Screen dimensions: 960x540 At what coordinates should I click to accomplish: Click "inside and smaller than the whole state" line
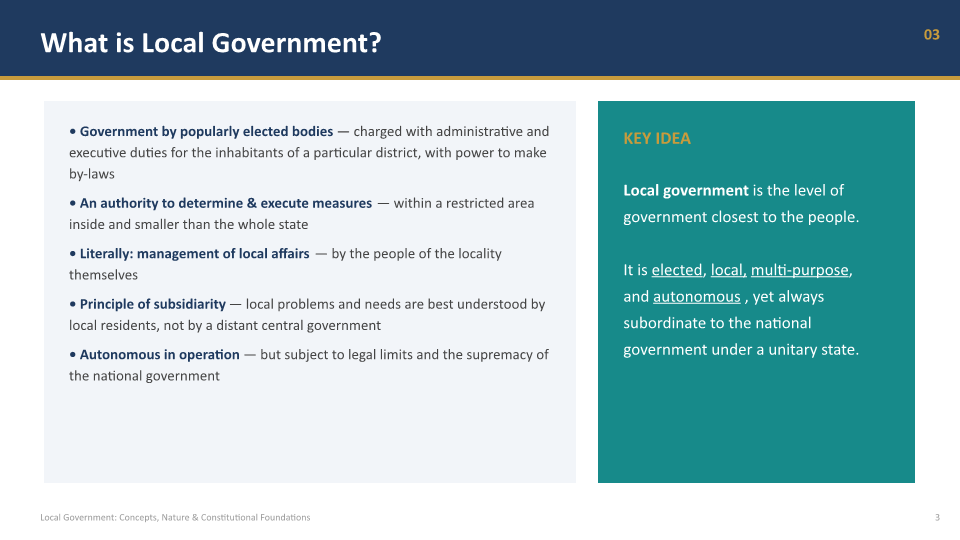[189, 225]
